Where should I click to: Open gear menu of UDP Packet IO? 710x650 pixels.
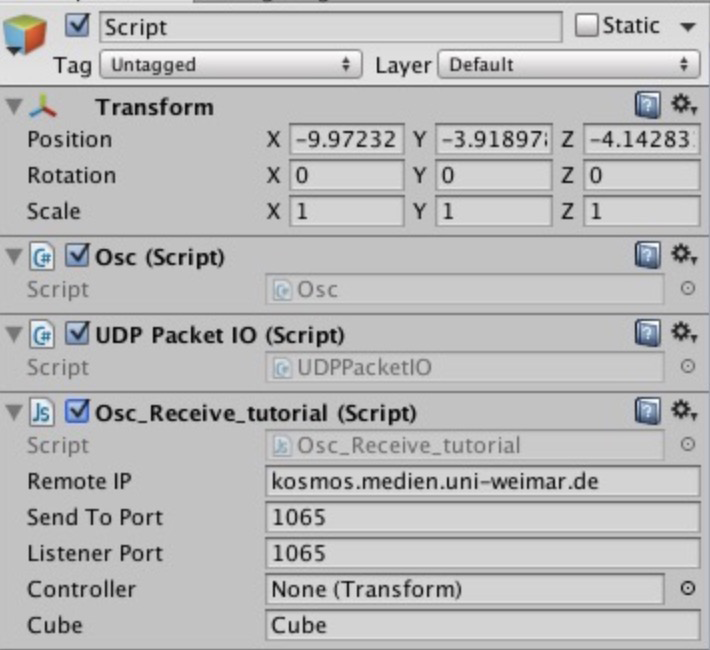(x=682, y=333)
